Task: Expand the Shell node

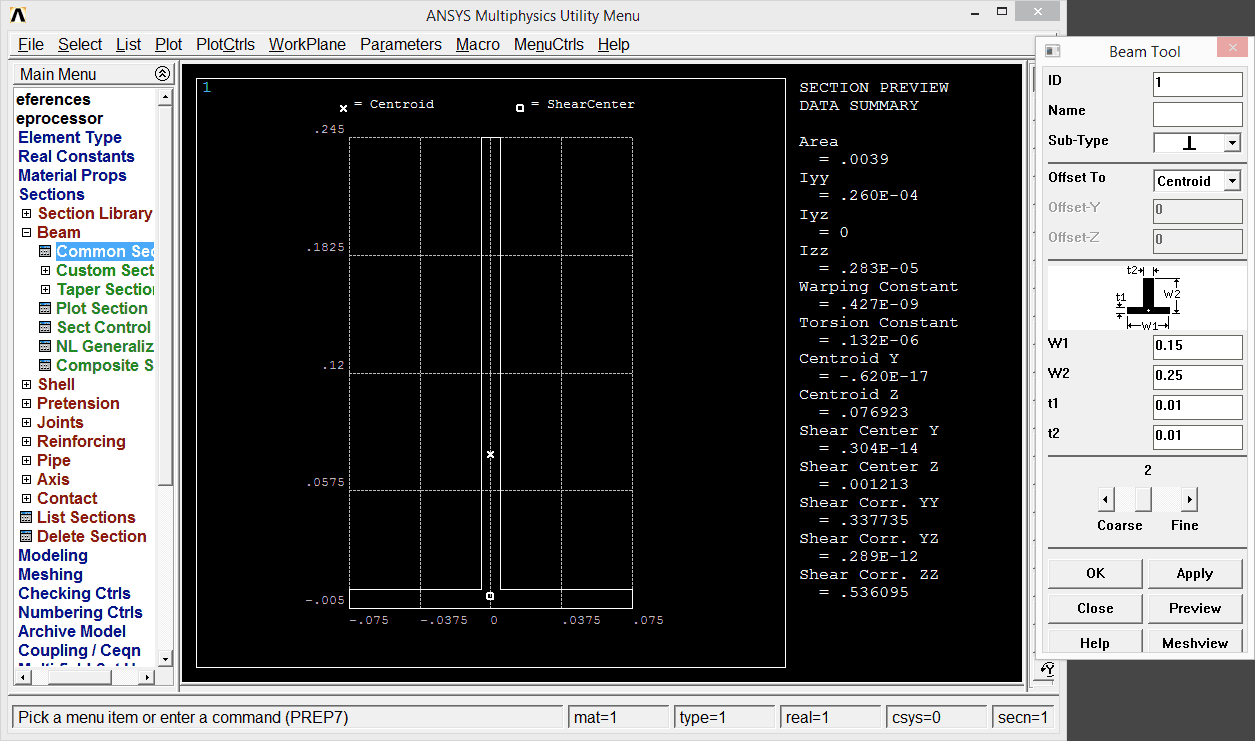Action: click(27, 385)
